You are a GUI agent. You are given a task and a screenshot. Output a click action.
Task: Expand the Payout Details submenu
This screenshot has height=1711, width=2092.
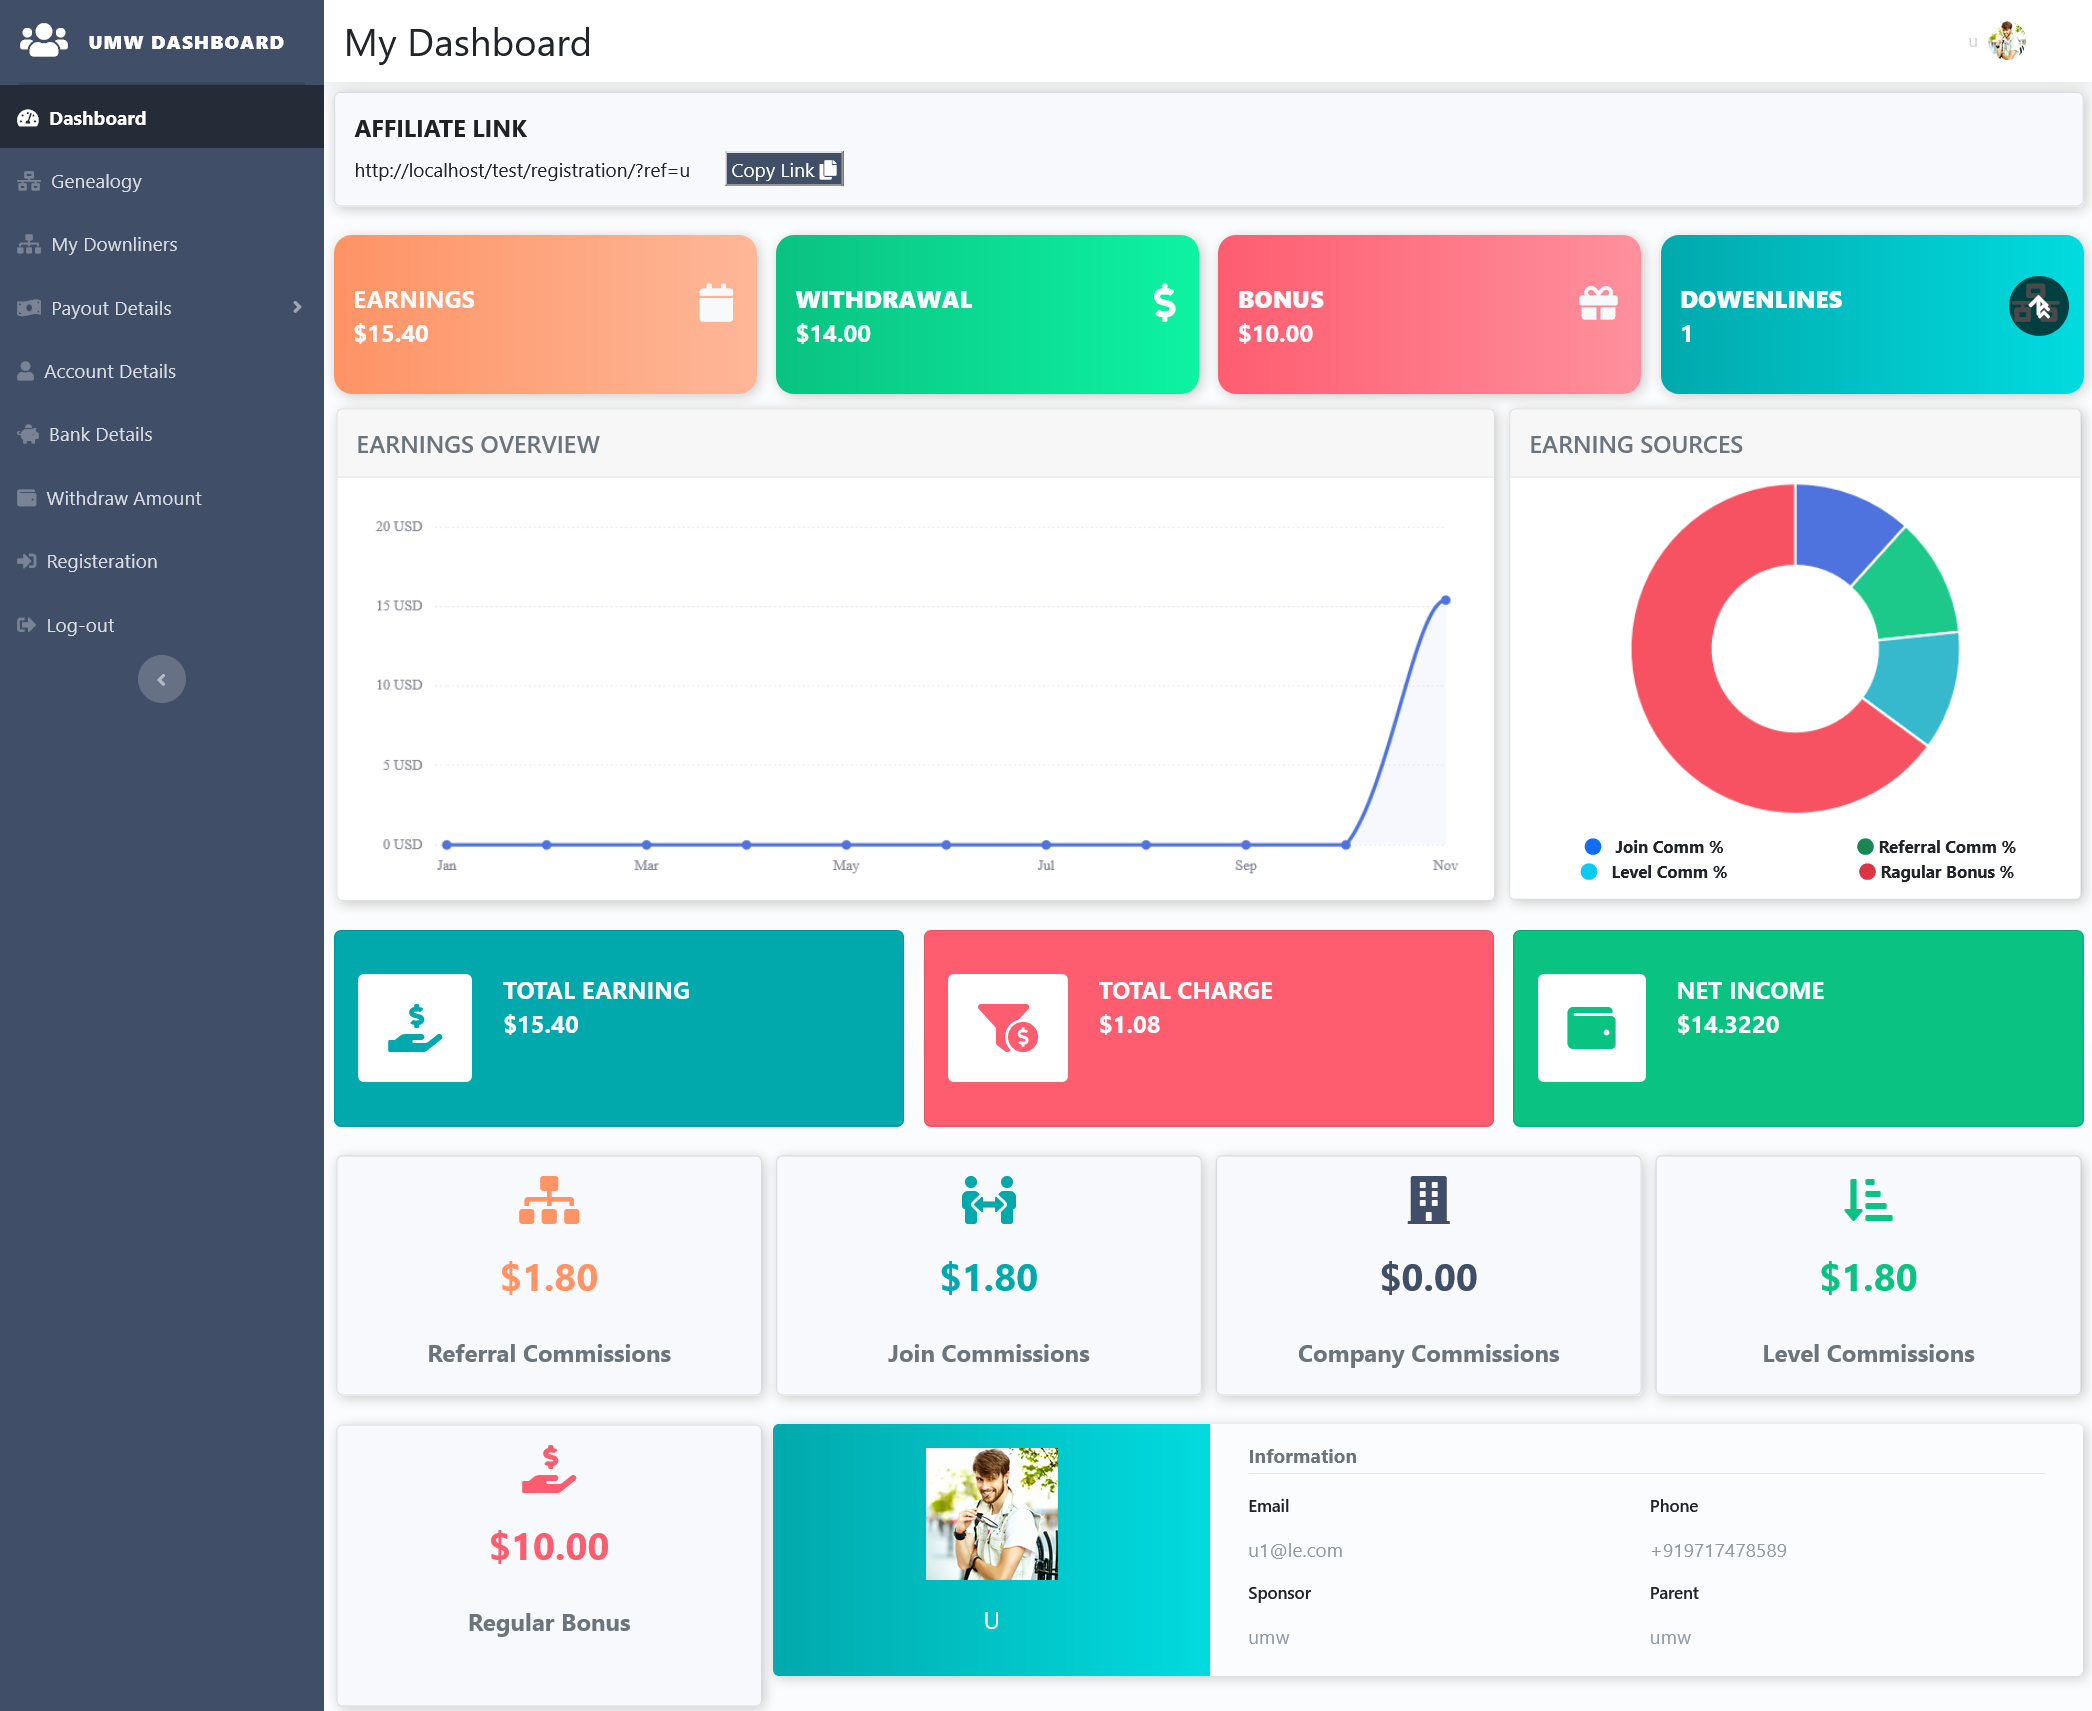click(x=297, y=307)
